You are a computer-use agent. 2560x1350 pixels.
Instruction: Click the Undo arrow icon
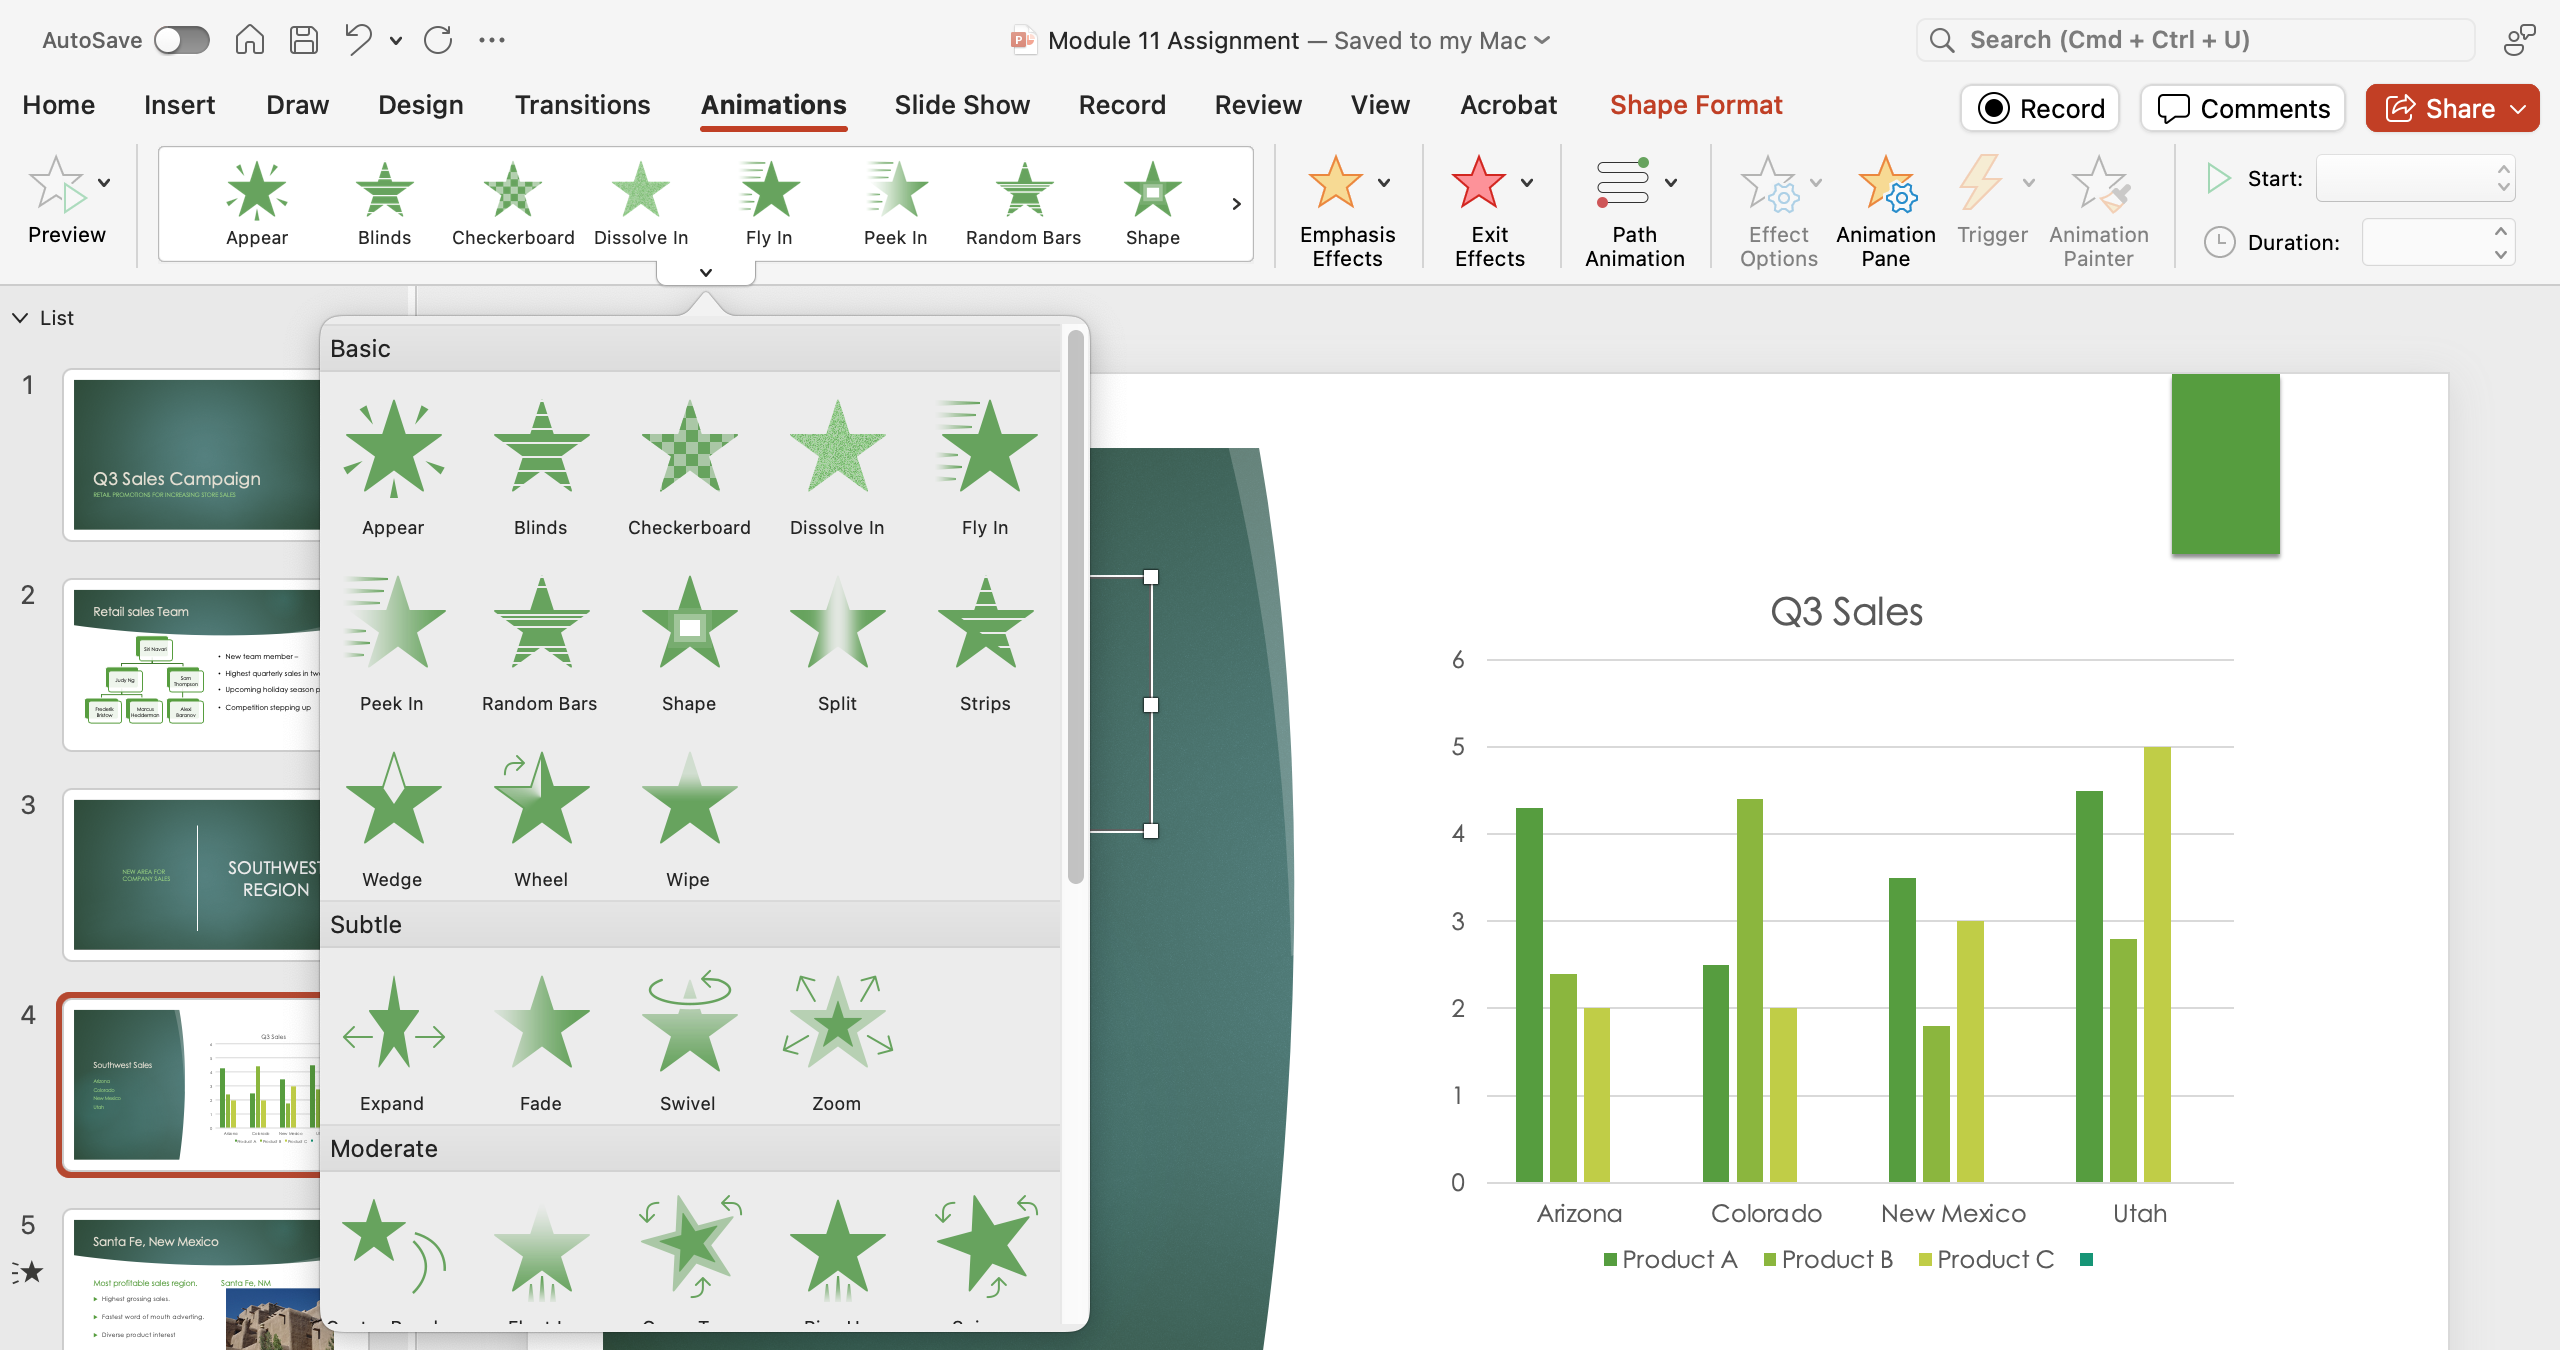358,40
